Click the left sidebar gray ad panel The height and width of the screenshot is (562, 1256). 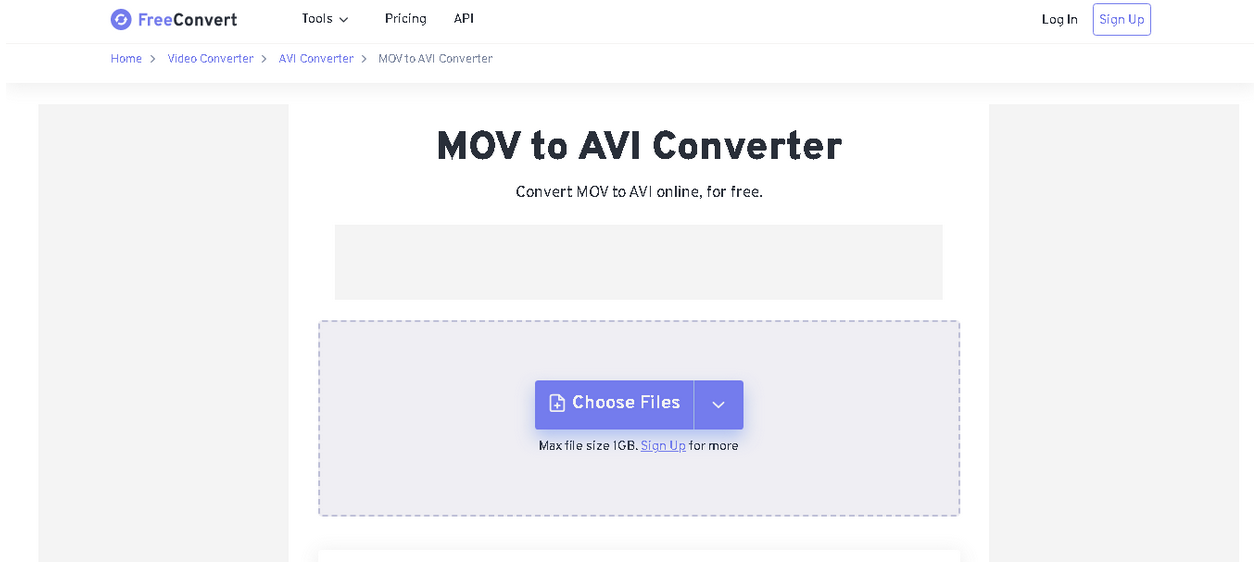(x=163, y=330)
